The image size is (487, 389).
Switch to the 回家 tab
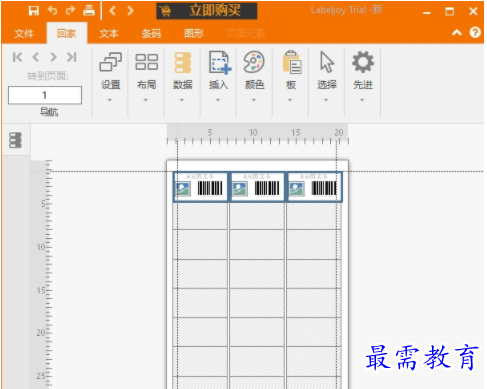tap(67, 33)
